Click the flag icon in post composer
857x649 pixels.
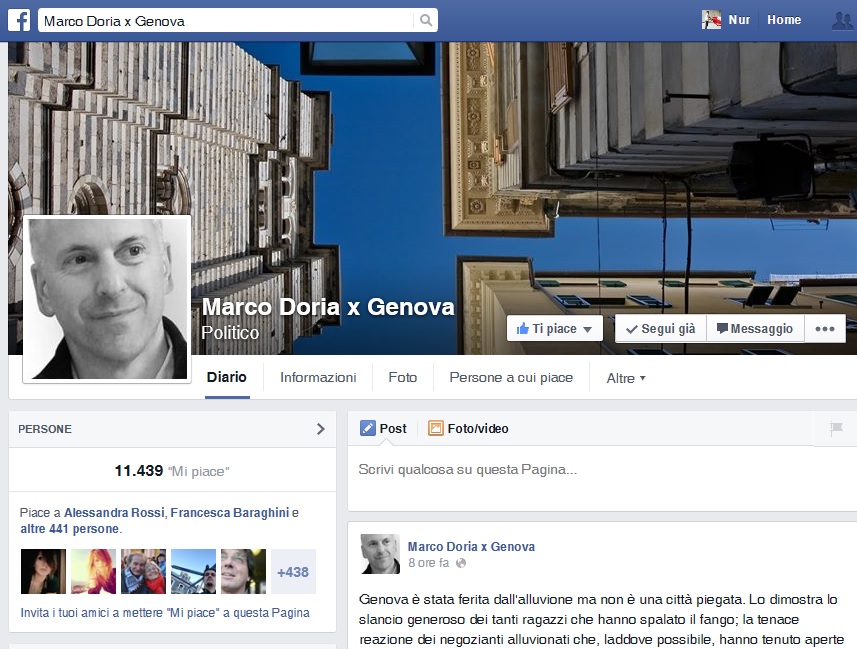[x=836, y=429]
